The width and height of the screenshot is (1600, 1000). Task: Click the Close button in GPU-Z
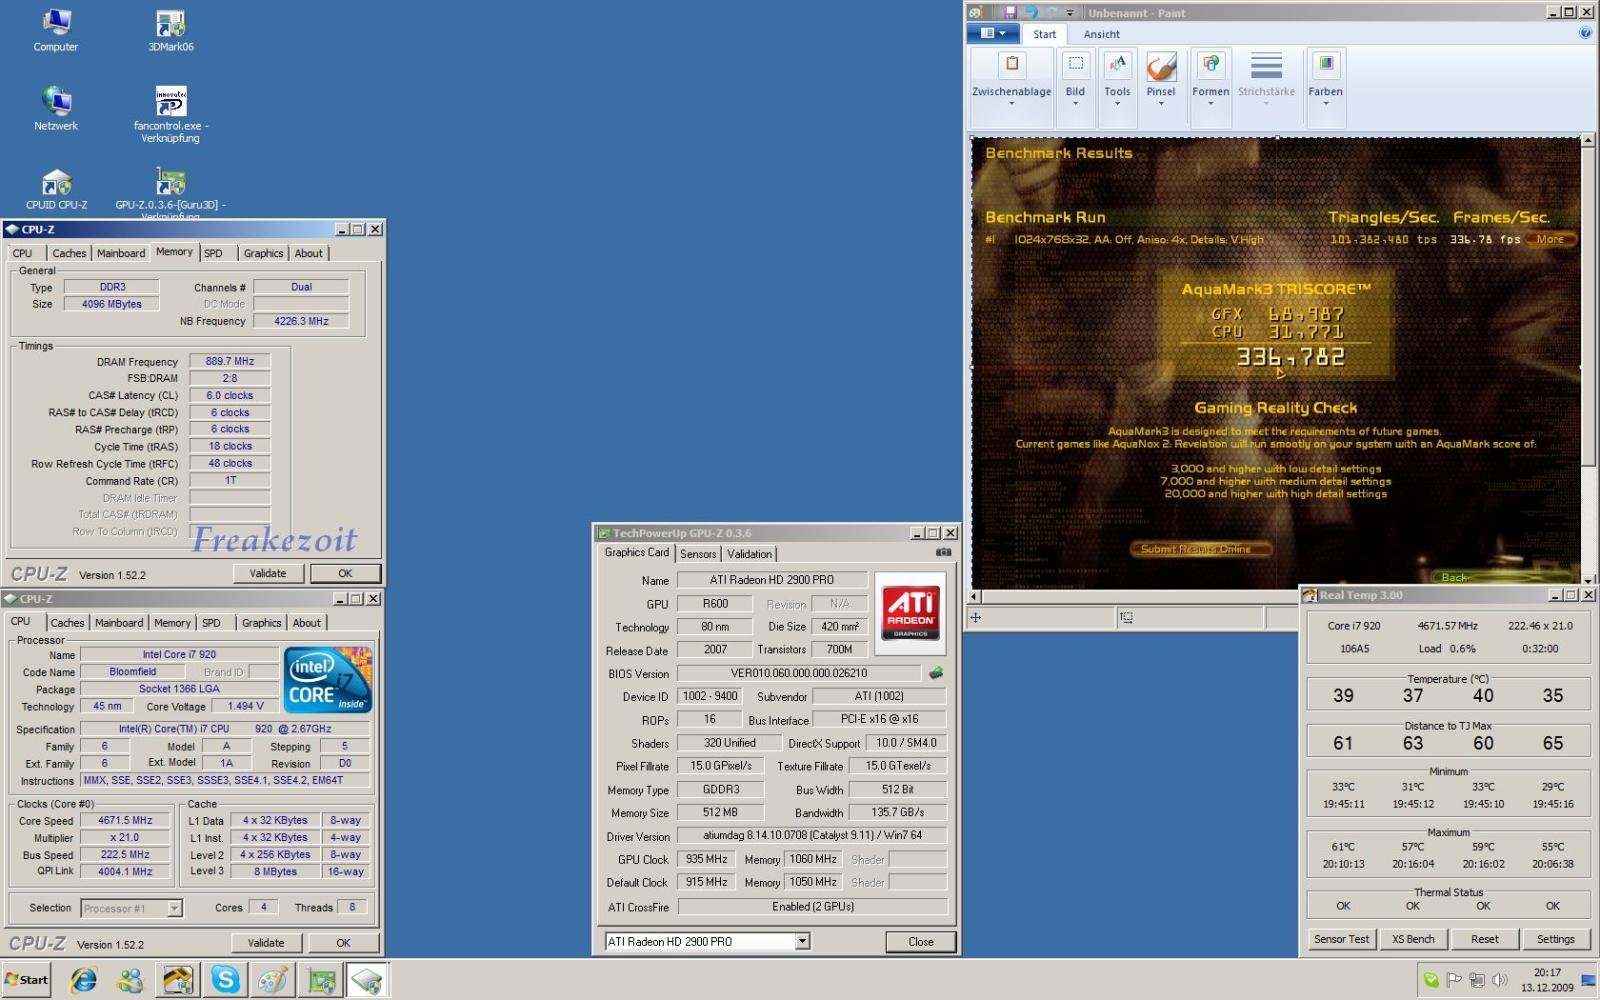pyautogui.click(x=921, y=942)
